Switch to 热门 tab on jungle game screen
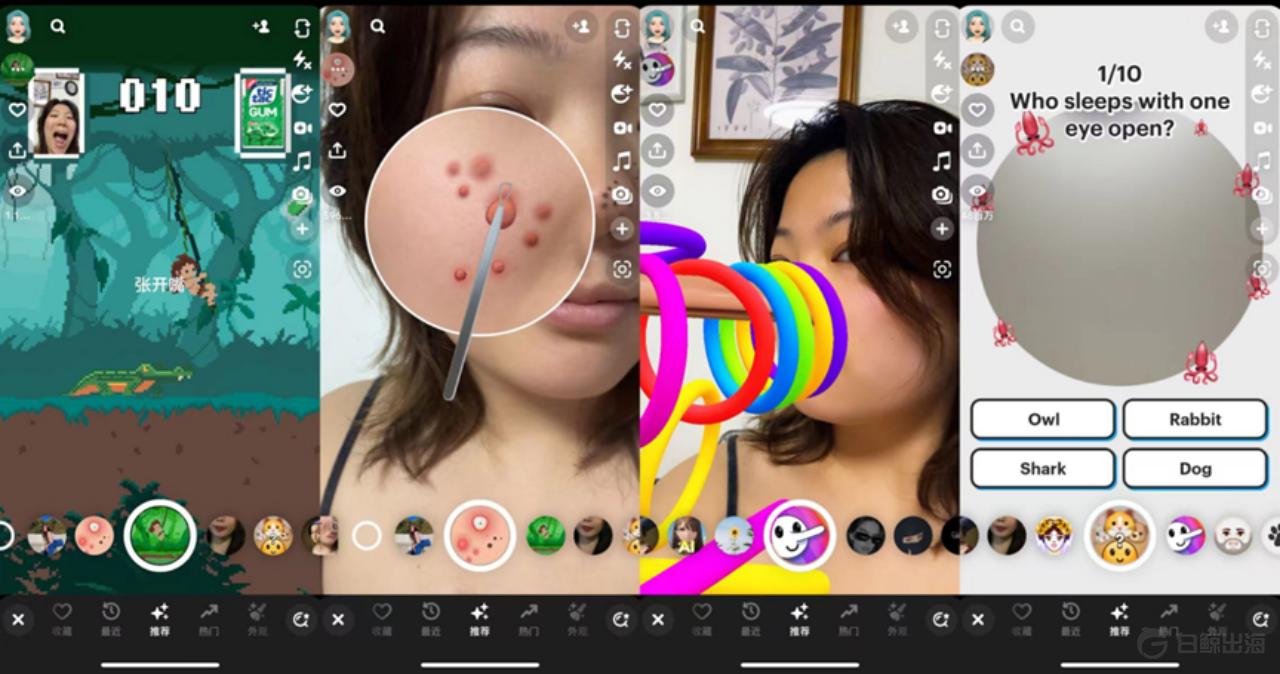This screenshot has height=674, width=1280. pos(208,619)
